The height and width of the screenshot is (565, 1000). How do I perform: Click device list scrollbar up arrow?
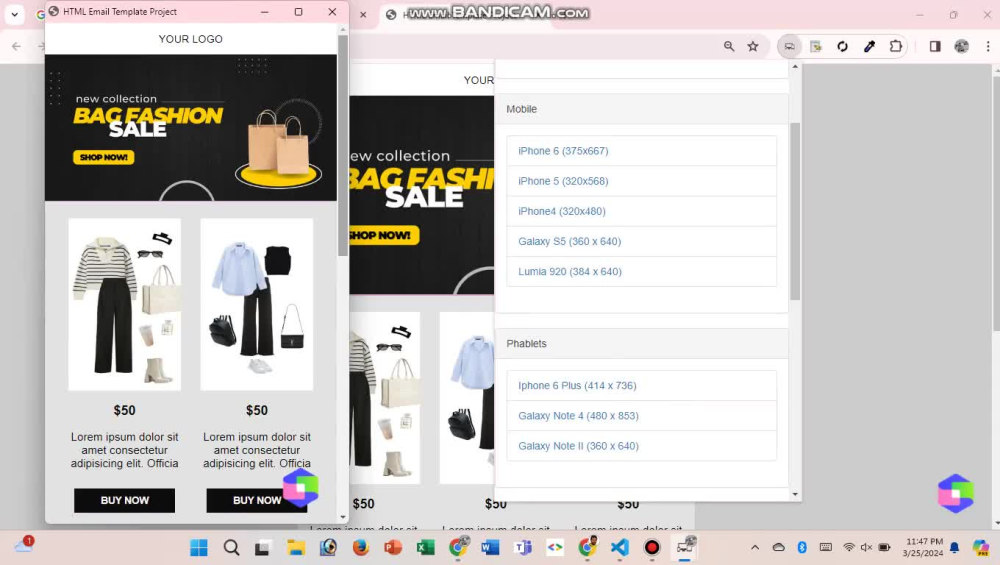(x=795, y=66)
